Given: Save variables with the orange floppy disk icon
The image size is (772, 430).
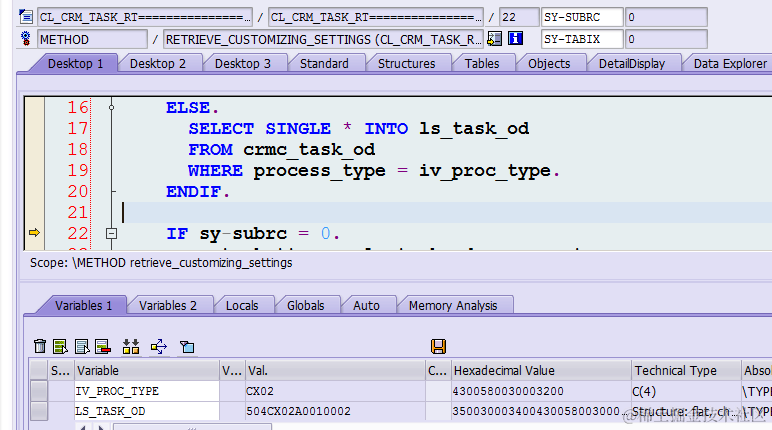Looking at the screenshot, I should [x=438, y=346].
